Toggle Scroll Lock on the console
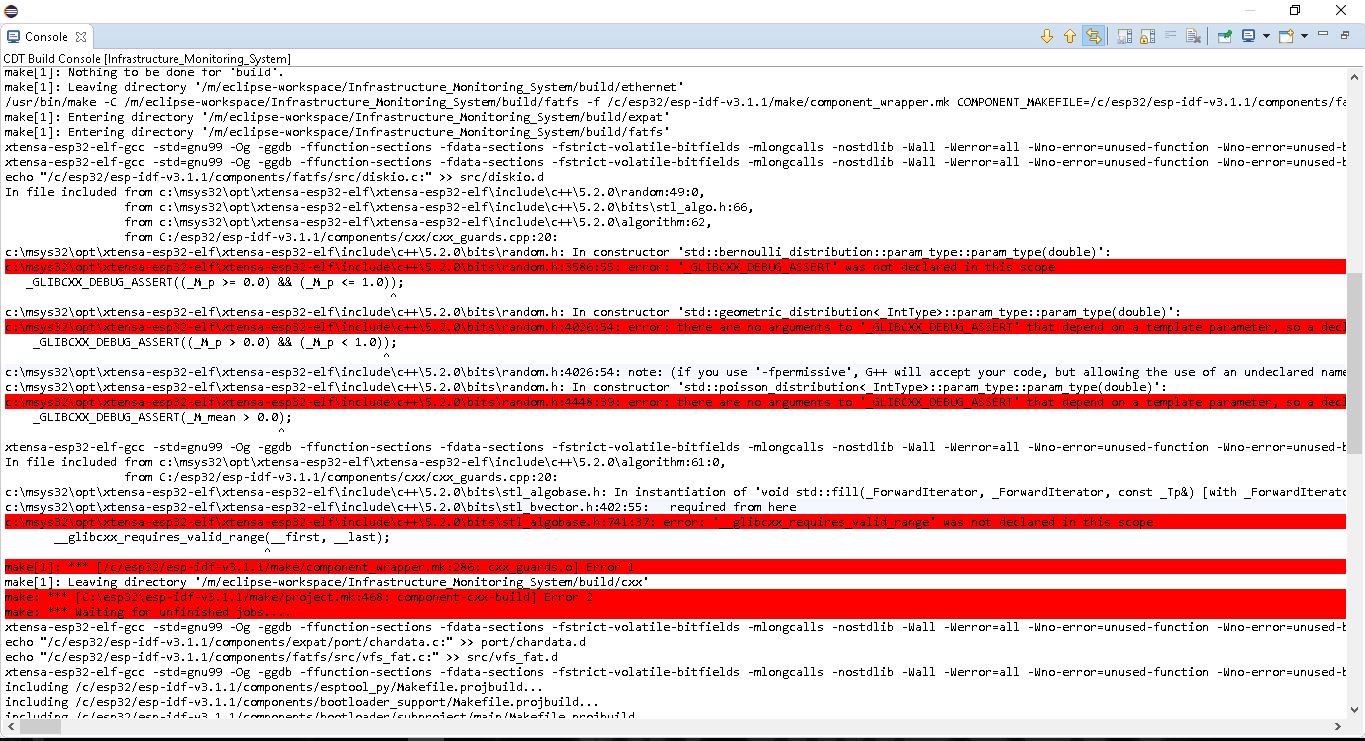1365x741 pixels. [1145, 36]
